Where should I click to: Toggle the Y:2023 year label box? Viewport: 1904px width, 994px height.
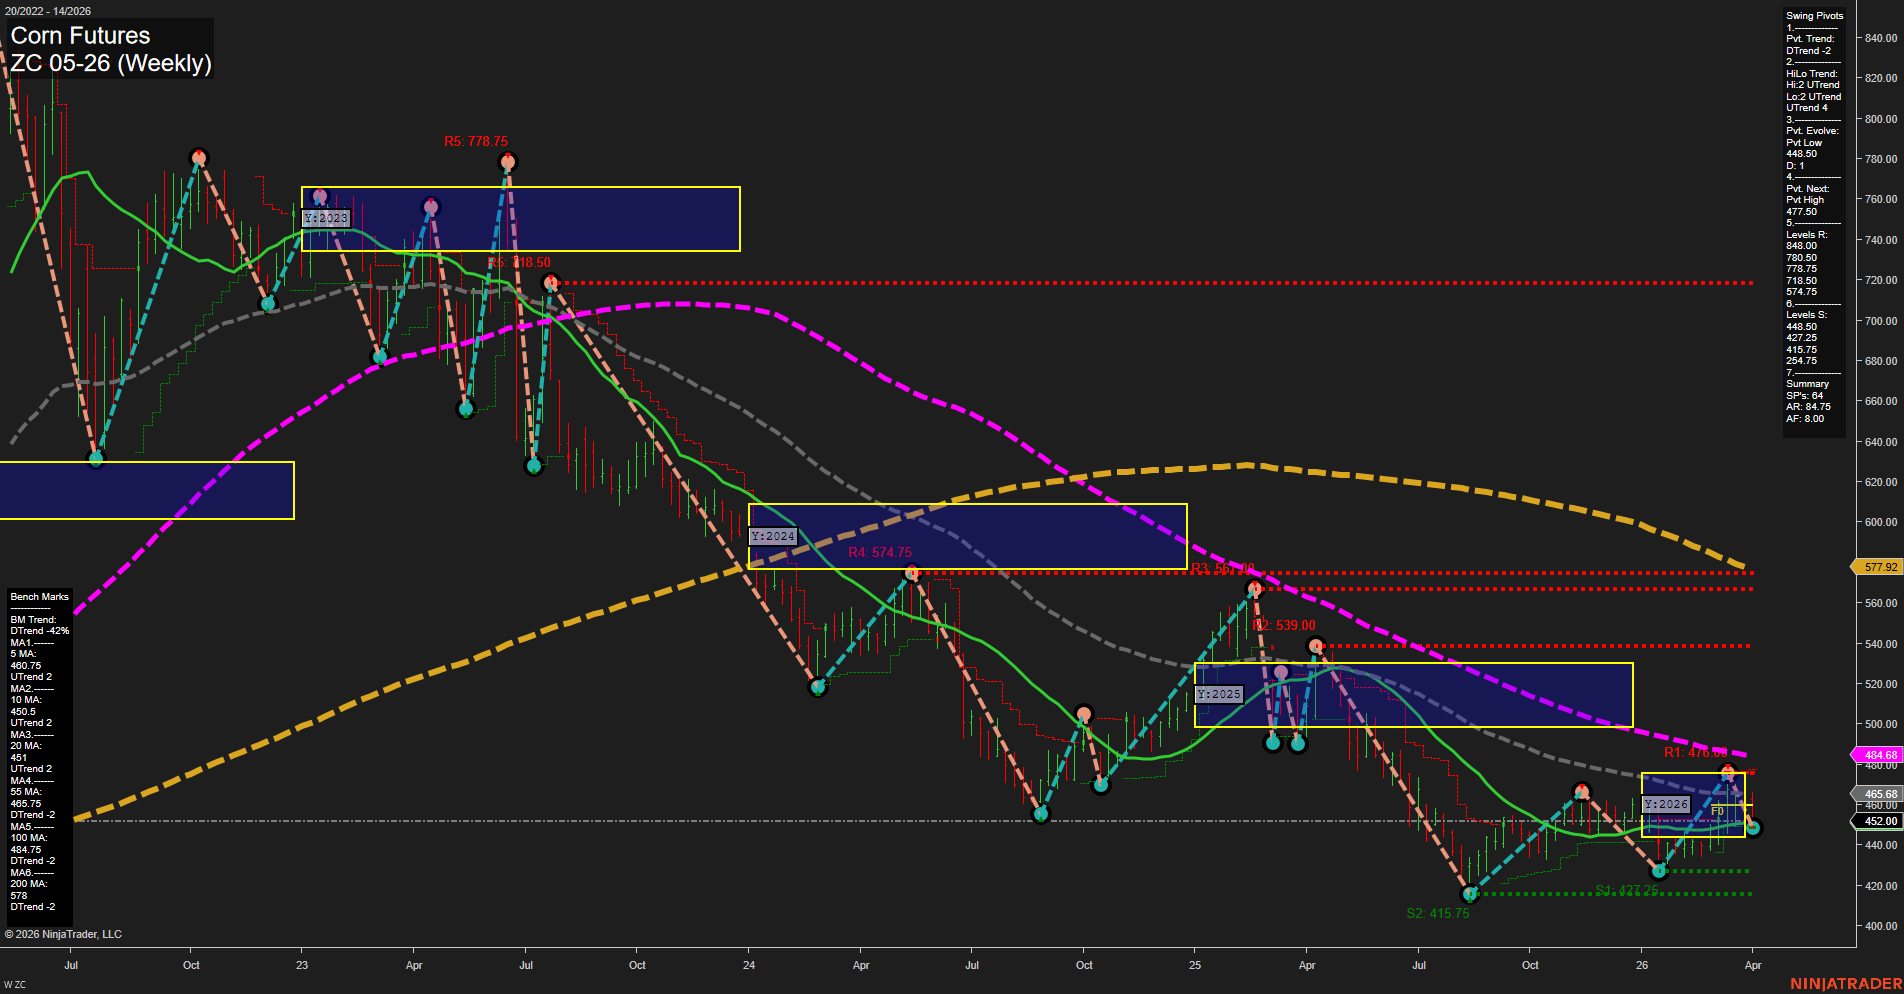(326, 217)
